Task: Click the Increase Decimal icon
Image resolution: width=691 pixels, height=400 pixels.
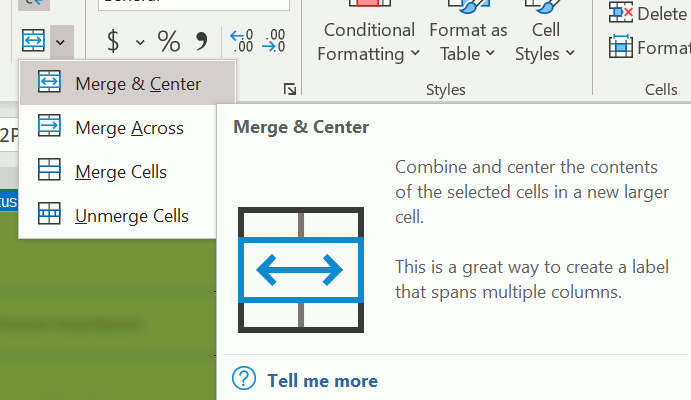Action: [x=242, y=41]
